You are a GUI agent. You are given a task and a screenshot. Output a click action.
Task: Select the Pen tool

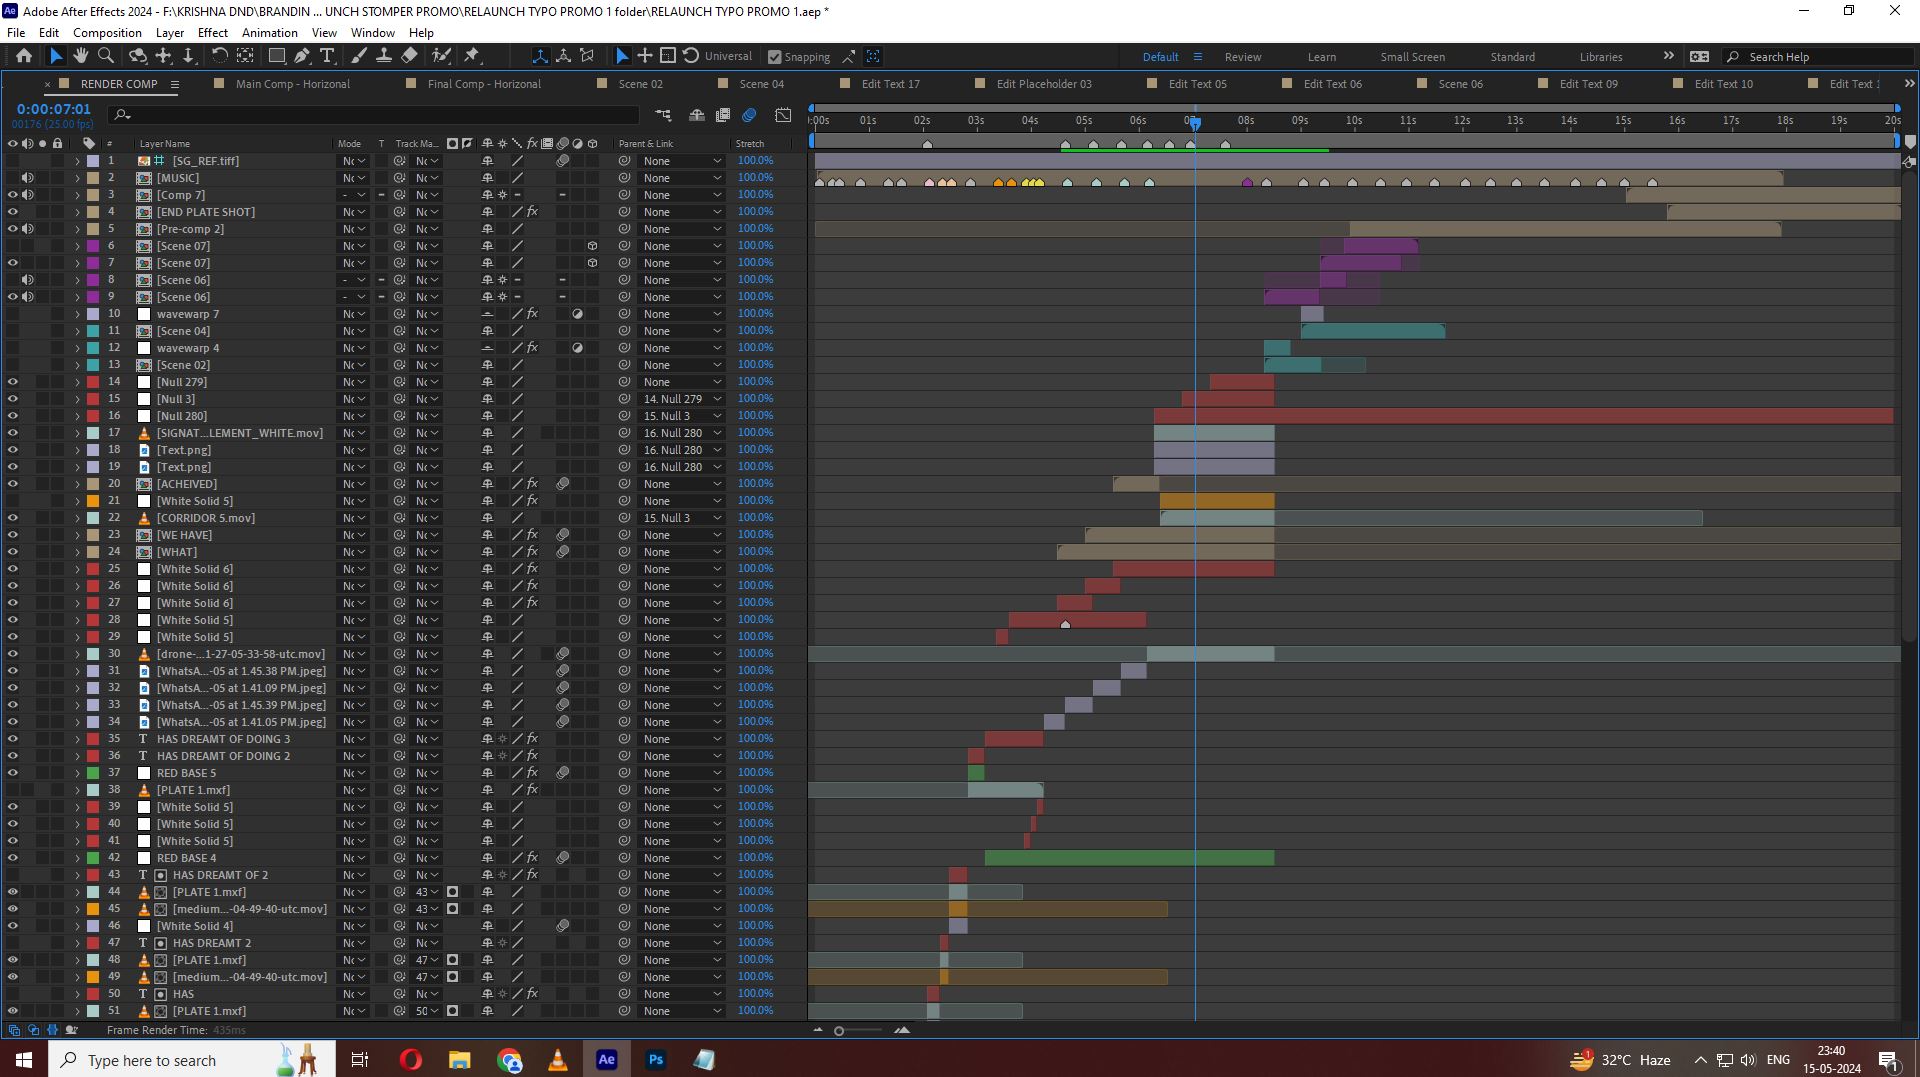click(302, 56)
